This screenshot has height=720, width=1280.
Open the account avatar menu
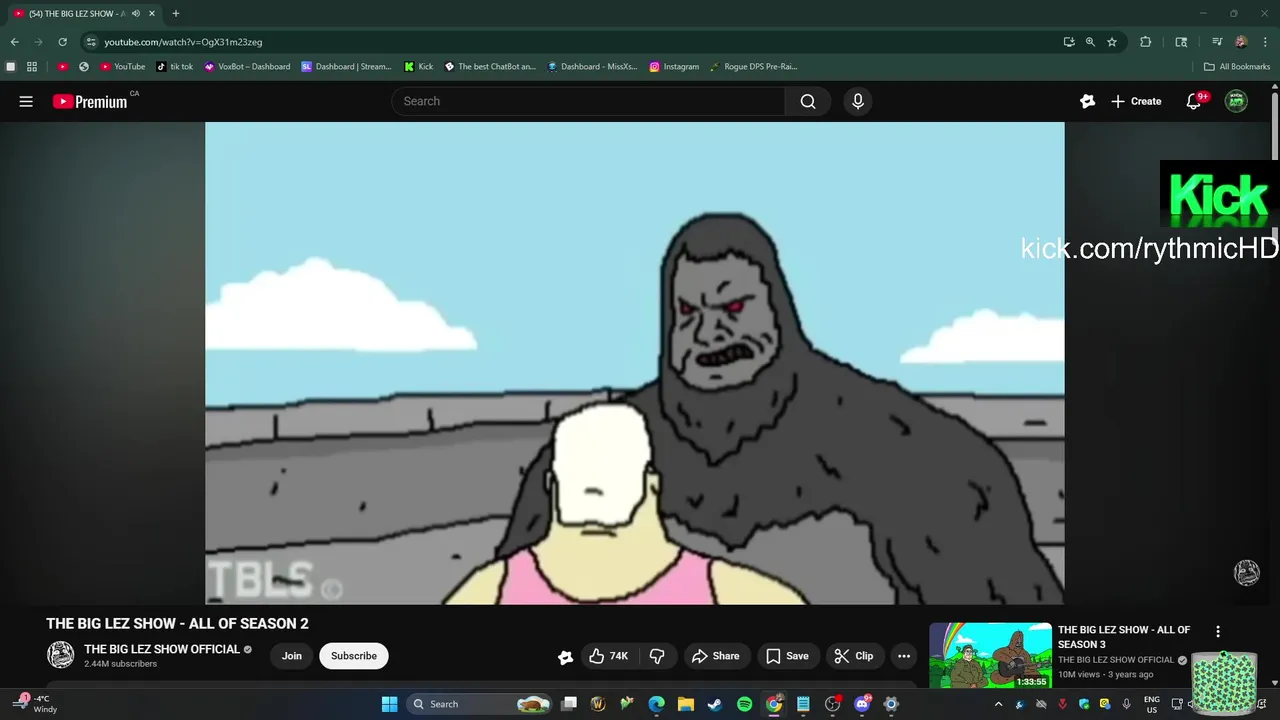click(x=1236, y=101)
